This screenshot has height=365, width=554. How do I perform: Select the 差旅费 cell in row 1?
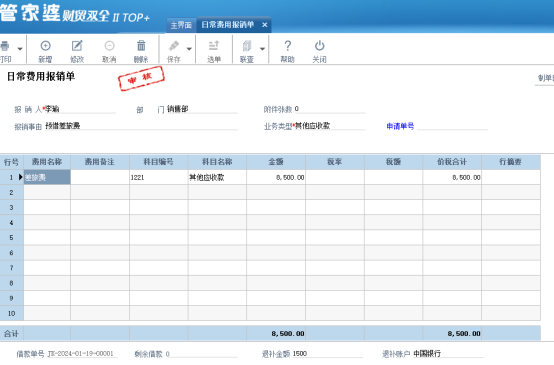(x=47, y=177)
